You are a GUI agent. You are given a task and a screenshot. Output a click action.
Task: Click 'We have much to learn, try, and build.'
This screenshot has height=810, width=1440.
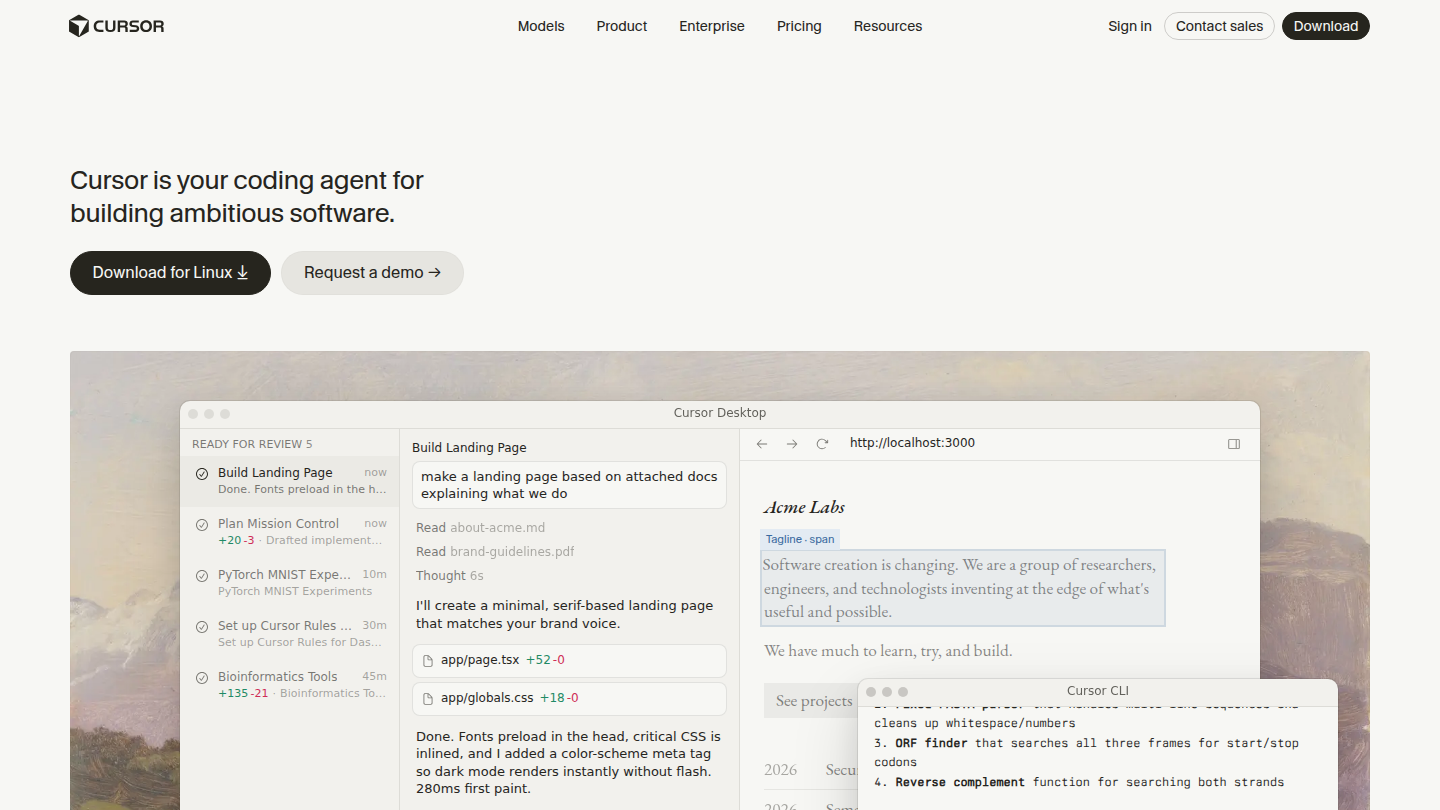(888, 651)
